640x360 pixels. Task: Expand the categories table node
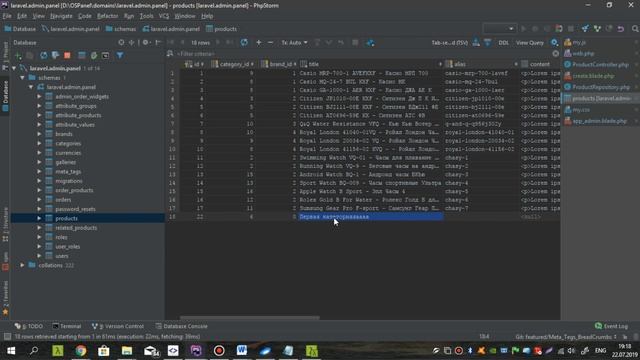coord(39,143)
